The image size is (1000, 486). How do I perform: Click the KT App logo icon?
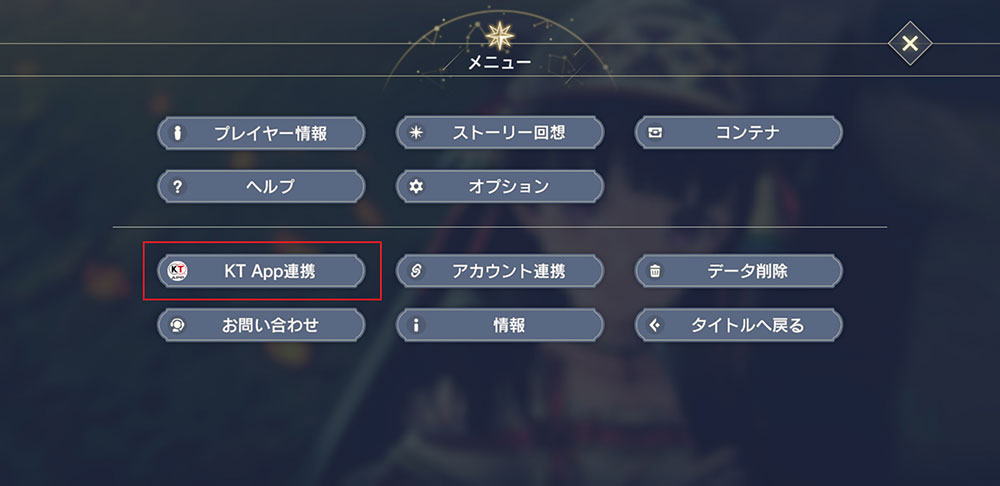tap(178, 270)
